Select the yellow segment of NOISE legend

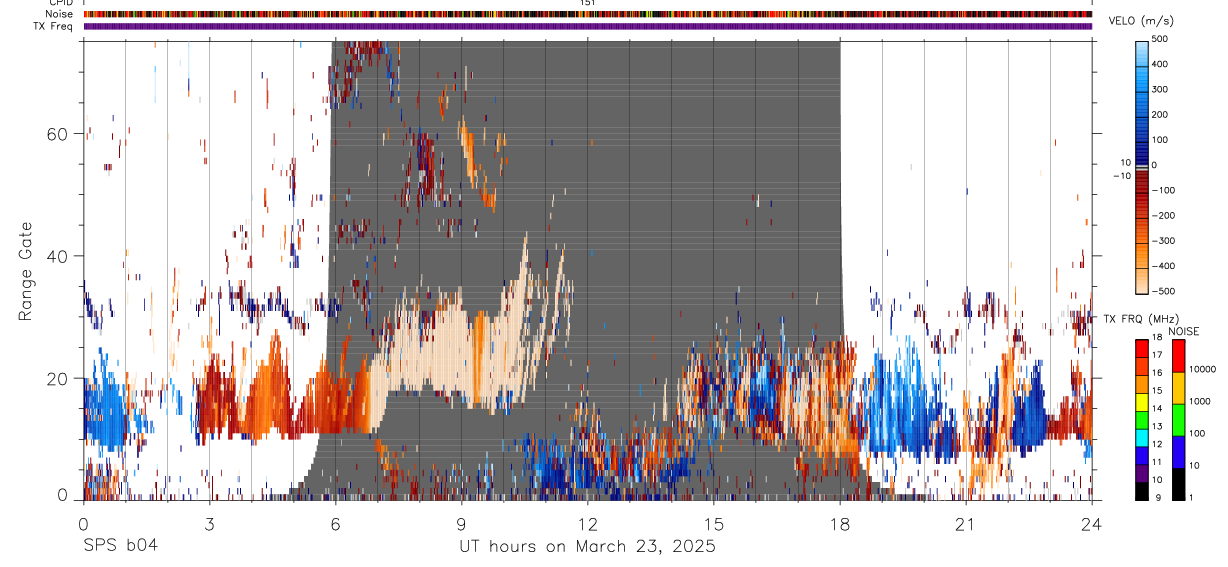[1179, 388]
